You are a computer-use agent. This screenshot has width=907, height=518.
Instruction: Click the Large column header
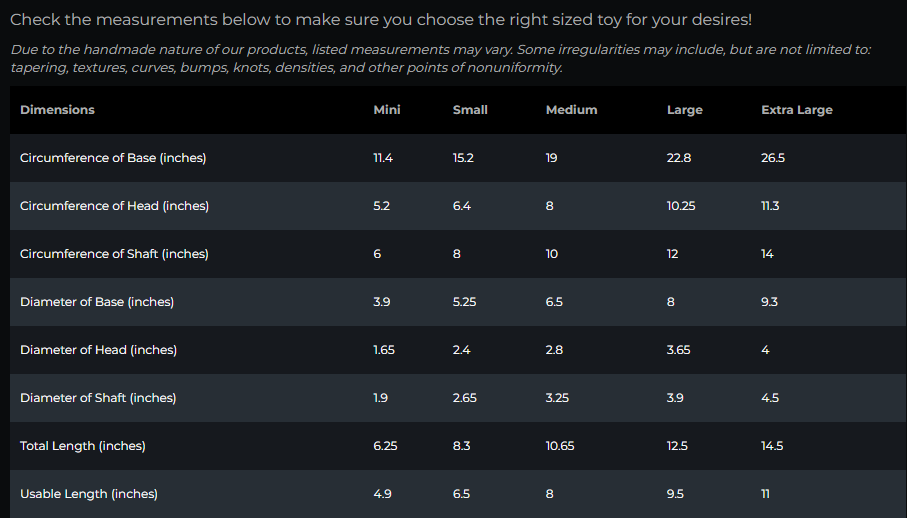[x=685, y=110]
